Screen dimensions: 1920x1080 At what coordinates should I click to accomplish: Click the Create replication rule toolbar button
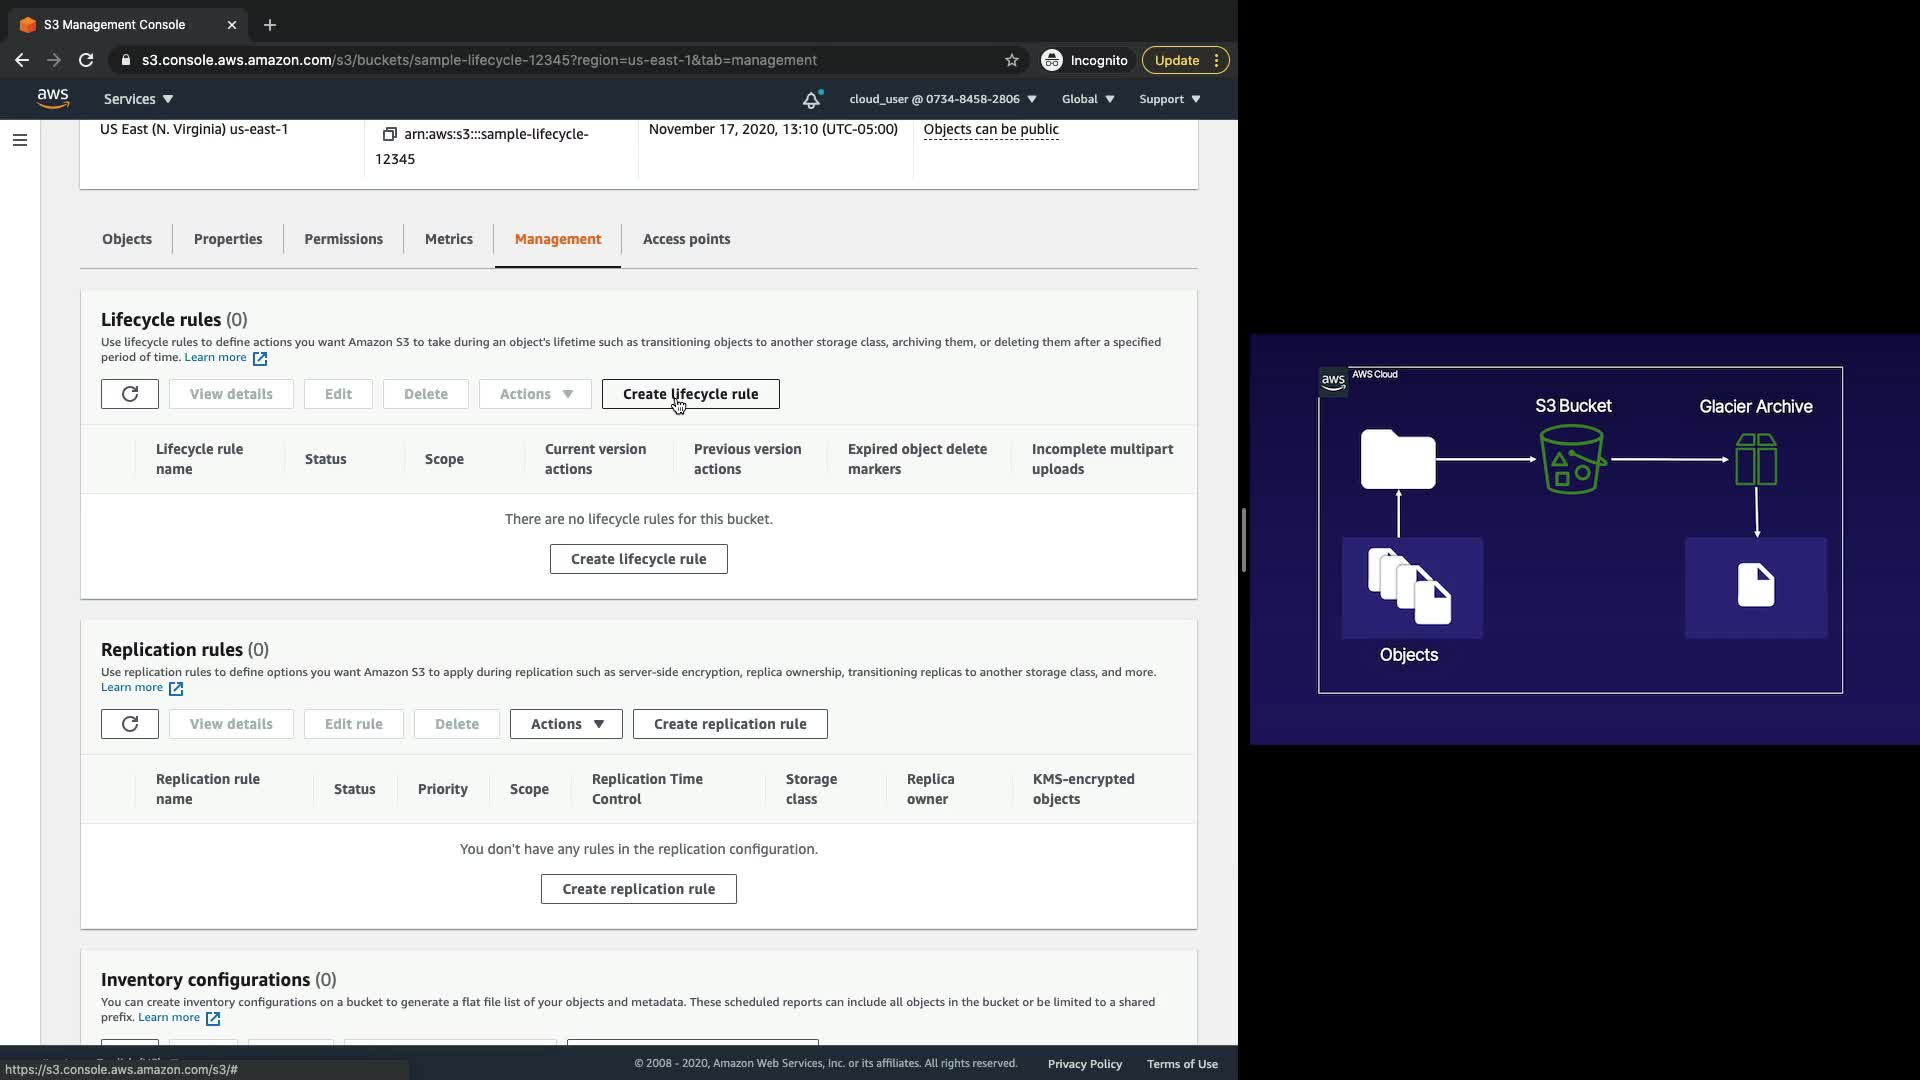click(x=730, y=724)
